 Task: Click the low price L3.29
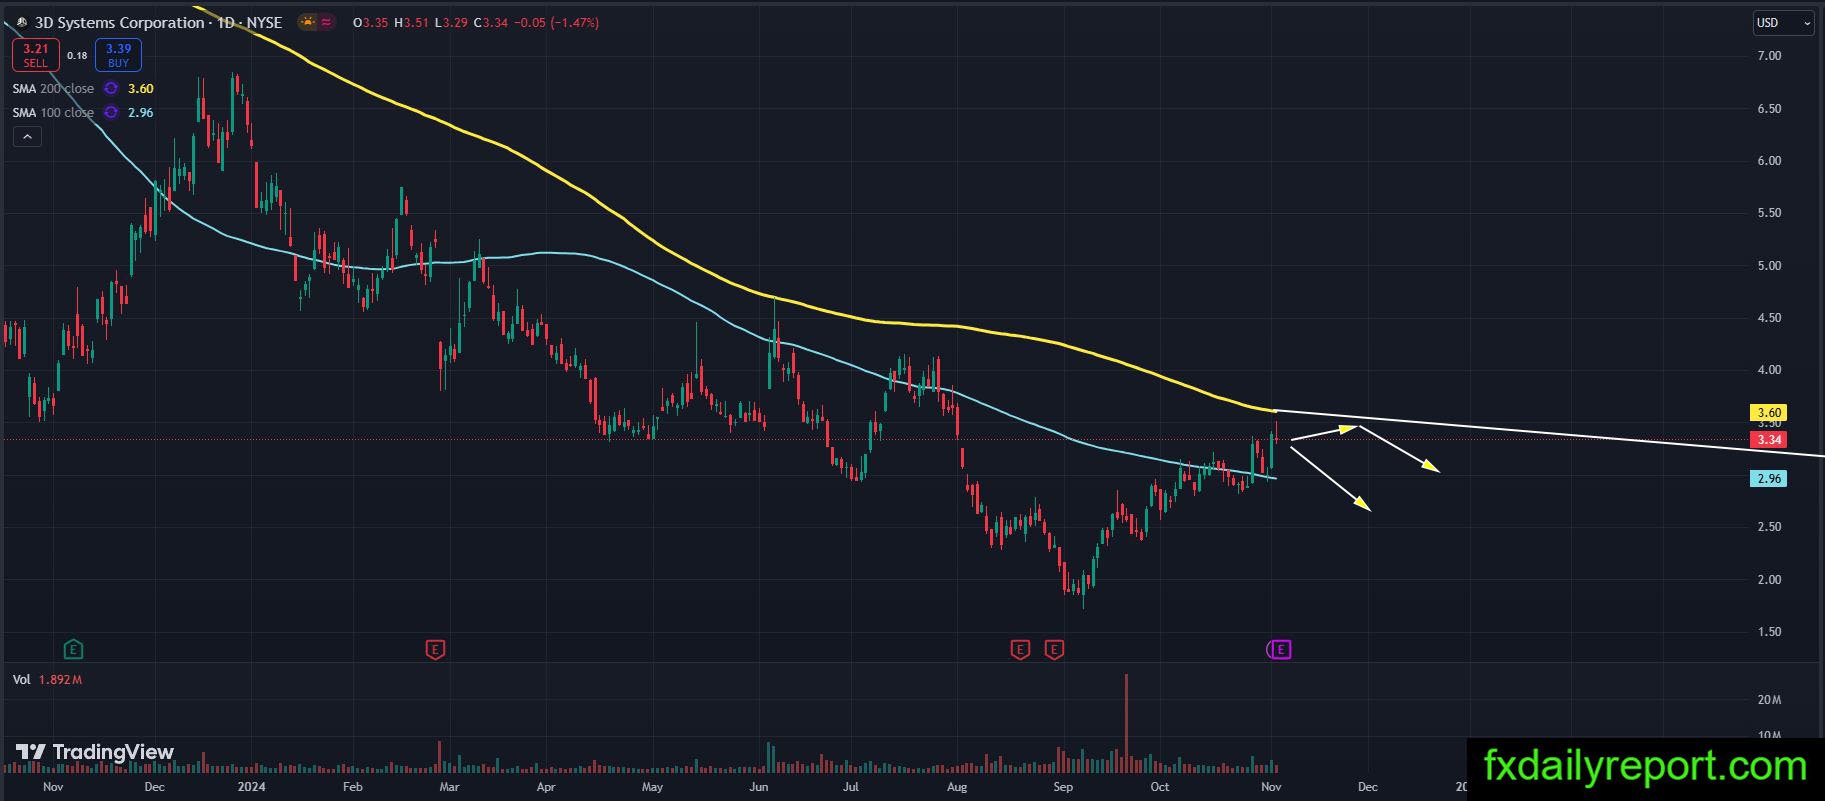[x=450, y=22]
